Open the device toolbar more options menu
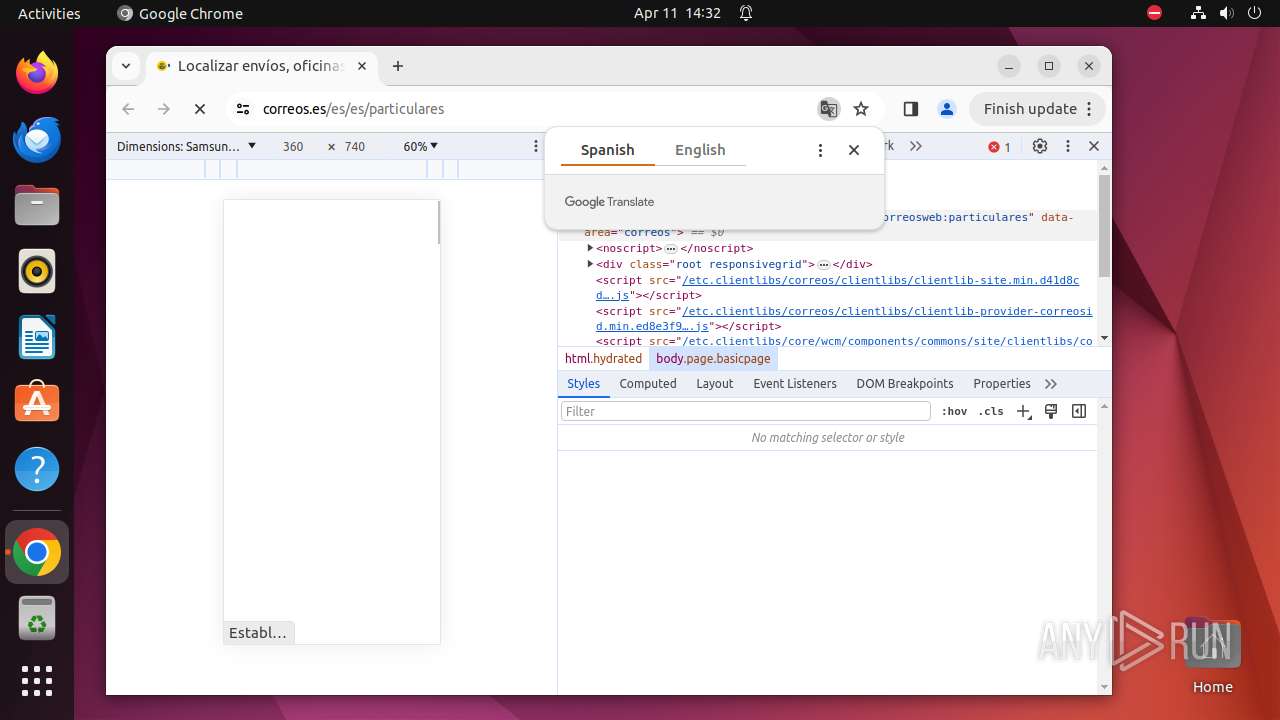 (536, 146)
